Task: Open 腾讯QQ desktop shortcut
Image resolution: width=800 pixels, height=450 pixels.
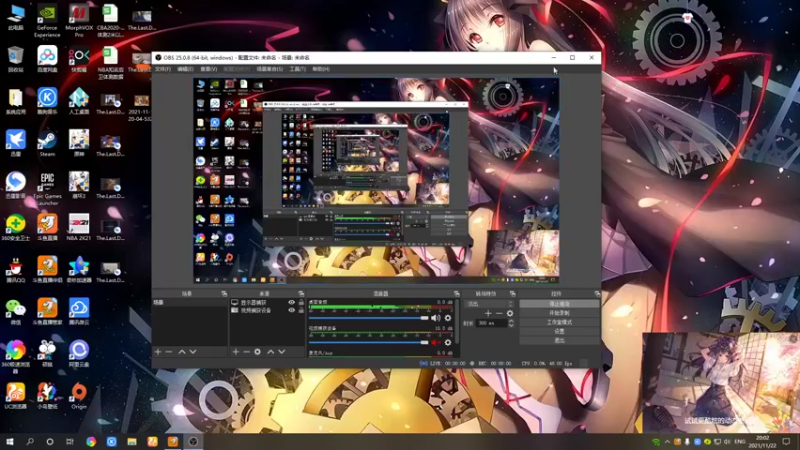Action: coord(16,270)
